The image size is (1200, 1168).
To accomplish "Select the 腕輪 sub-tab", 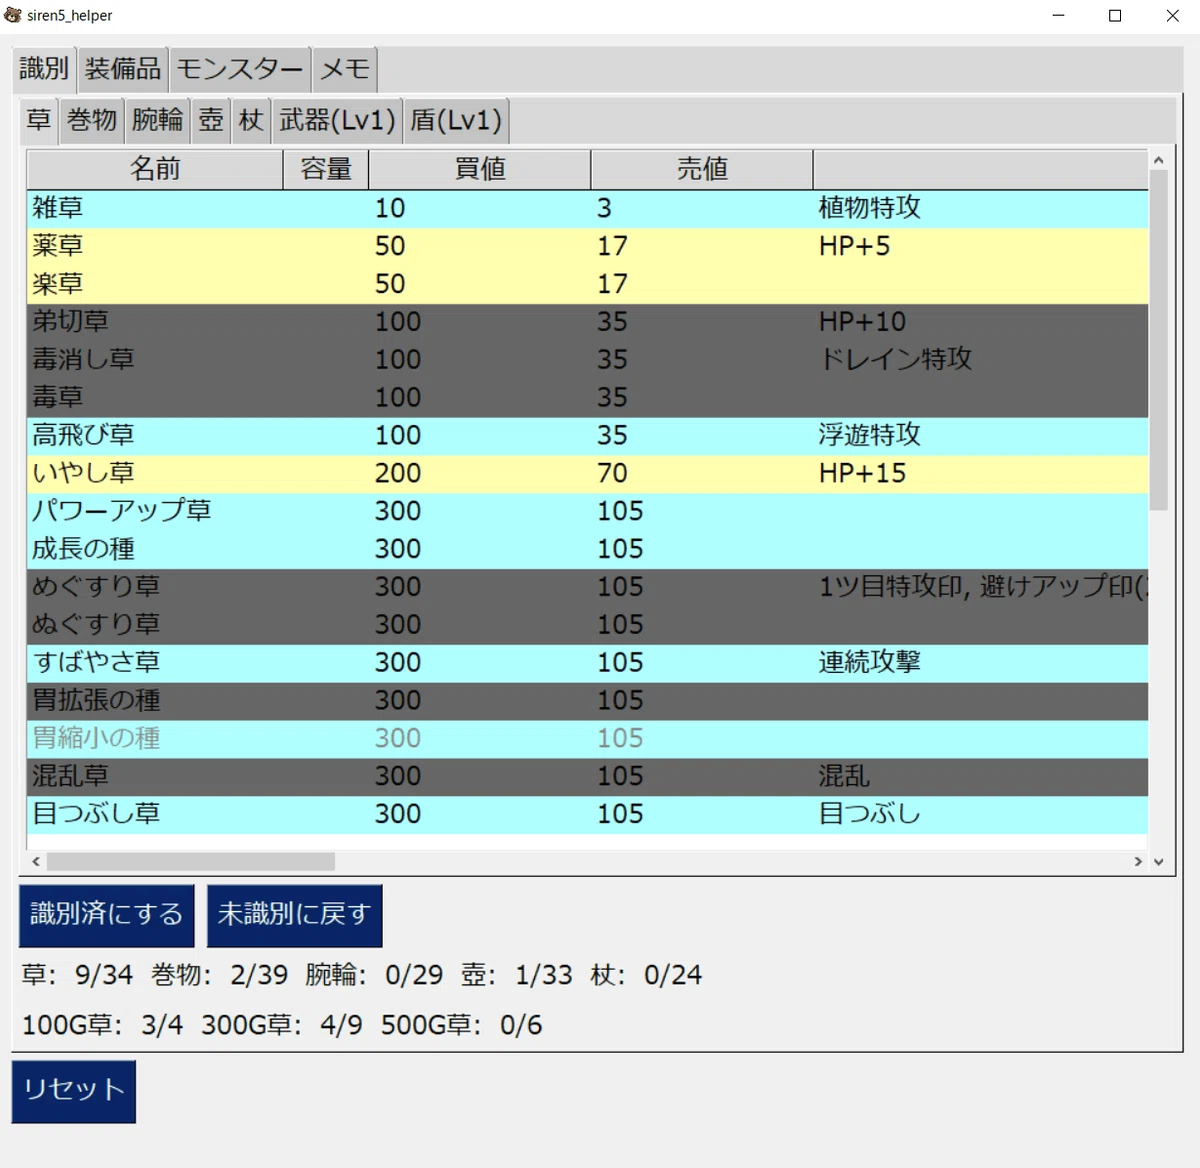I will pyautogui.click(x=158, y=121).
